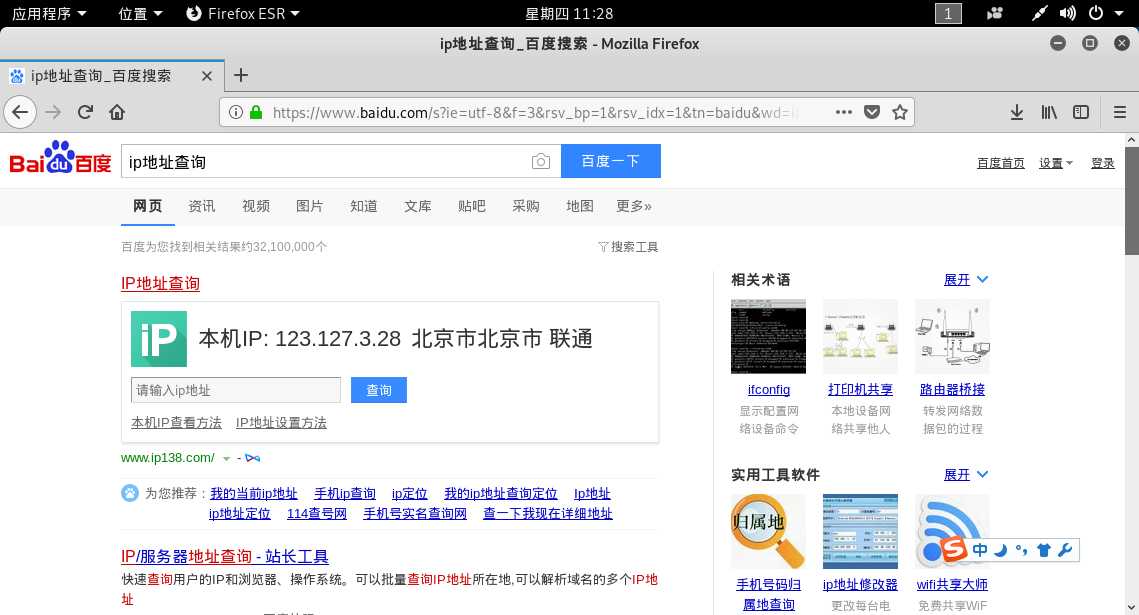Open the 位置 menu

click(x=140, y=13)
